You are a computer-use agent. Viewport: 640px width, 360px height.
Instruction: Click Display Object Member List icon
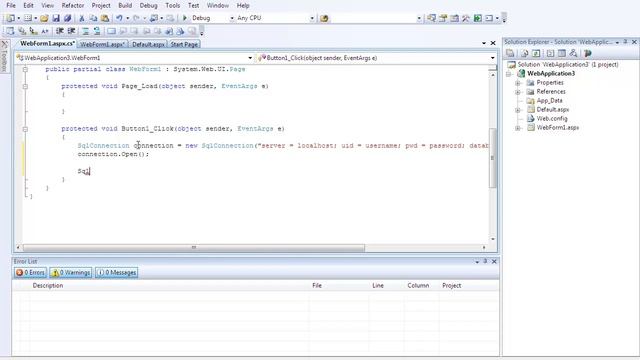click(10, 31)
